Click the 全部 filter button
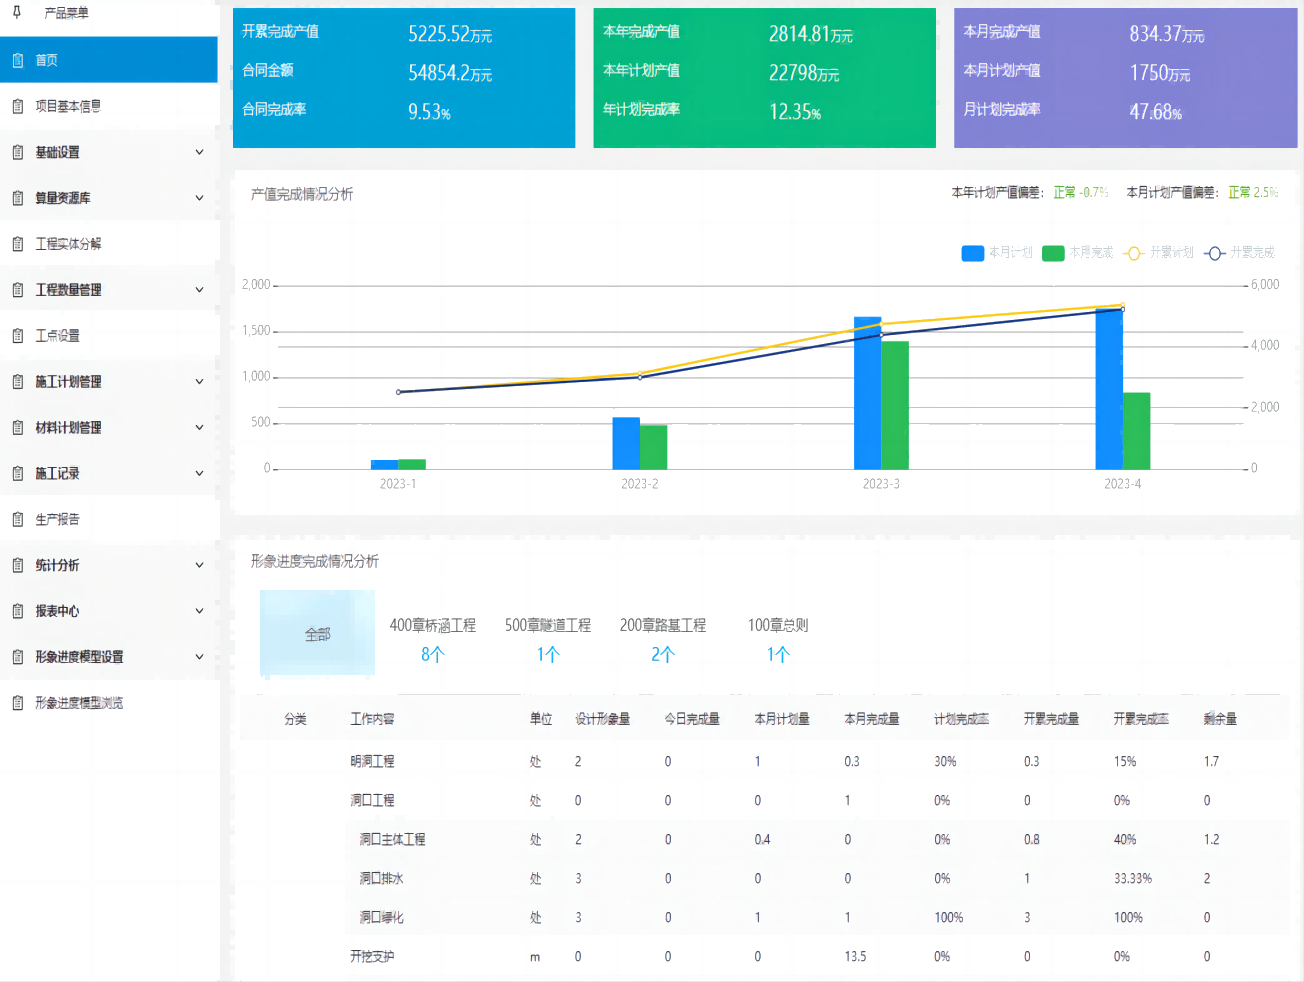1304x982 pixels. pos(317,634)
